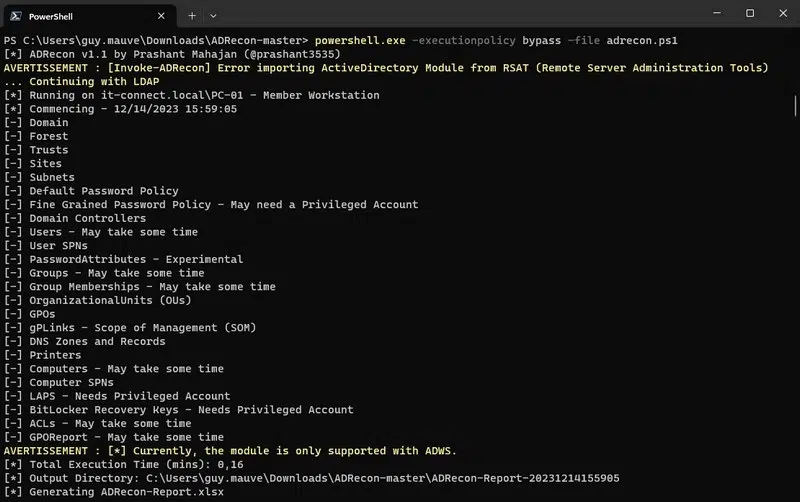Click the 'DNS Zones and Records' line
The image size is (800, 502).
[85, 341]
